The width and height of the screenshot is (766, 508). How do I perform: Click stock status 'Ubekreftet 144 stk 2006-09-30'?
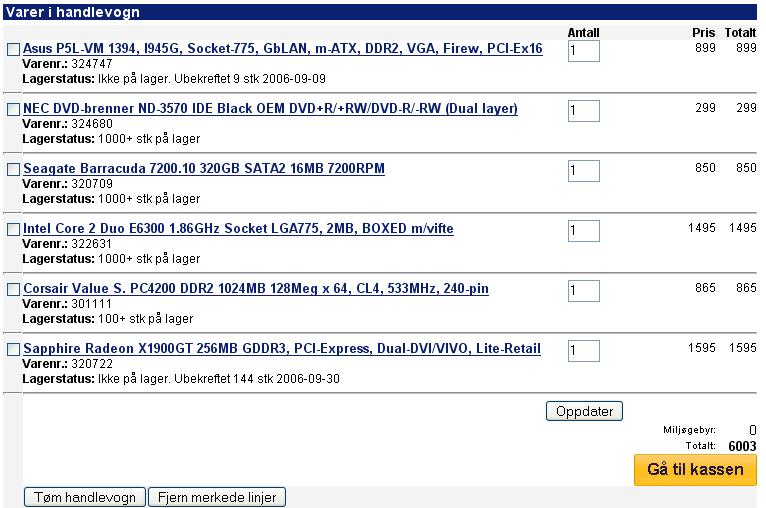(x=256, y=379)
